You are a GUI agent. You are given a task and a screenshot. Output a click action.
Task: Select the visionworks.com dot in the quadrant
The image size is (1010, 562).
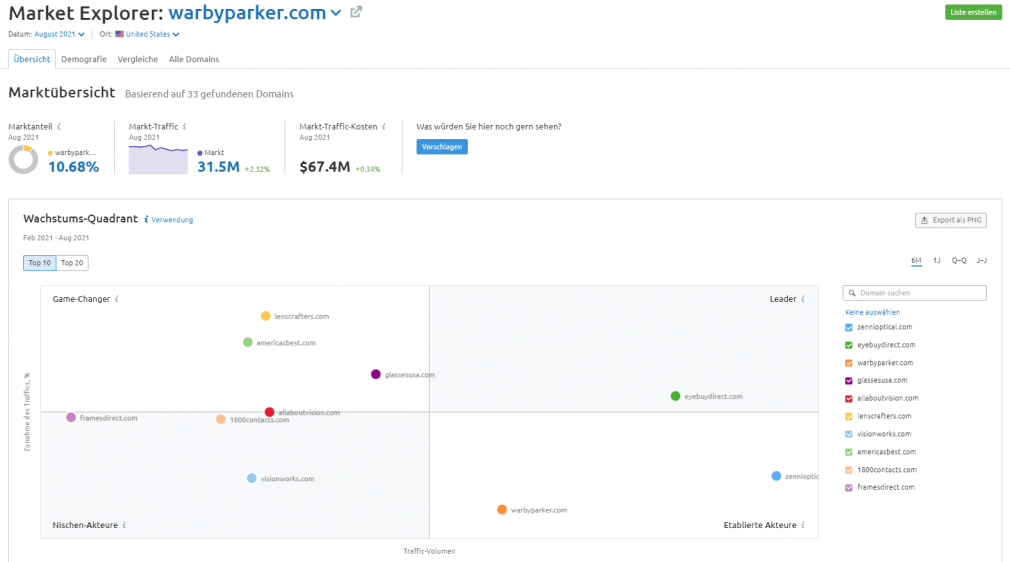click(251, 478)
